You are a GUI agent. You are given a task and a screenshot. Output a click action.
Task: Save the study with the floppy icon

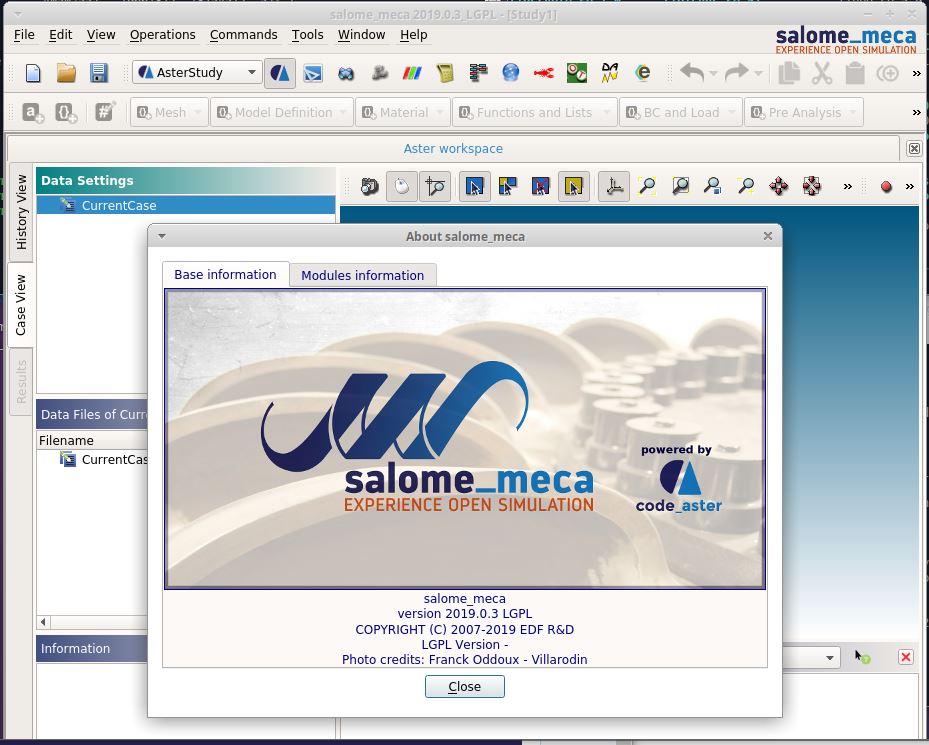pyautogui.click(x=98, y=73)
